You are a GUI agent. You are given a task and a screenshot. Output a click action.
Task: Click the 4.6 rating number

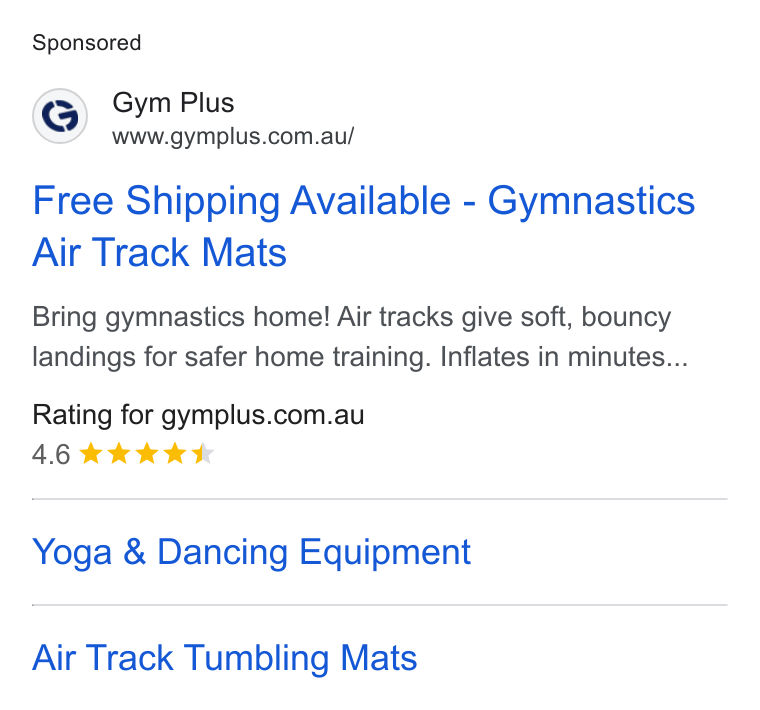(x=51, y=455)
